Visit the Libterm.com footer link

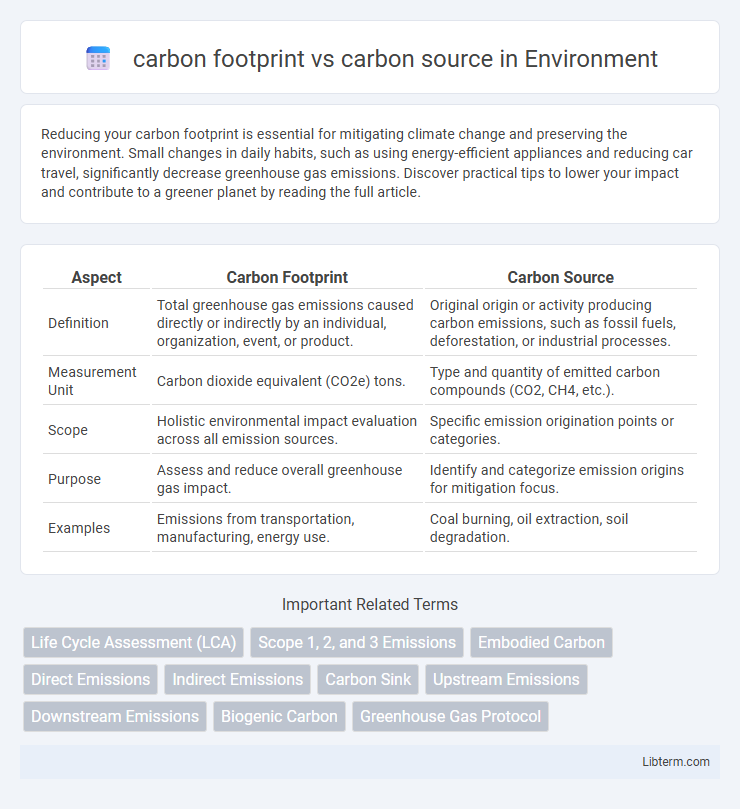click(x=675, y=762)
